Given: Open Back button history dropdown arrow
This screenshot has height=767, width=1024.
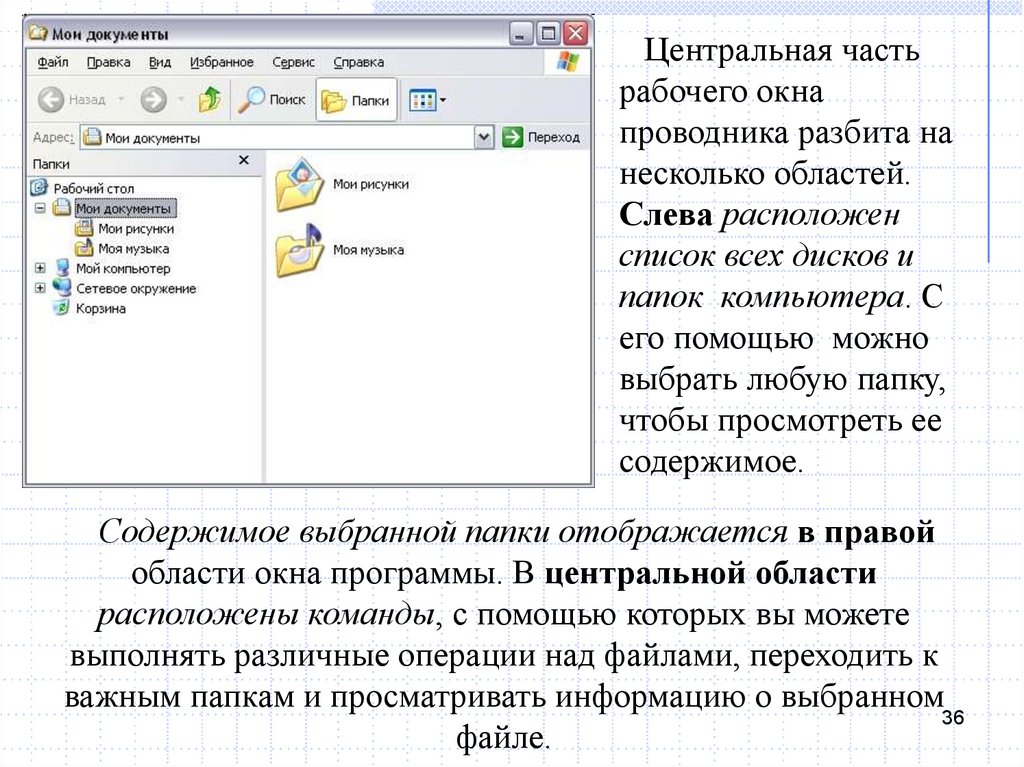Looking at the screenshot, I should tap(121, 100).
